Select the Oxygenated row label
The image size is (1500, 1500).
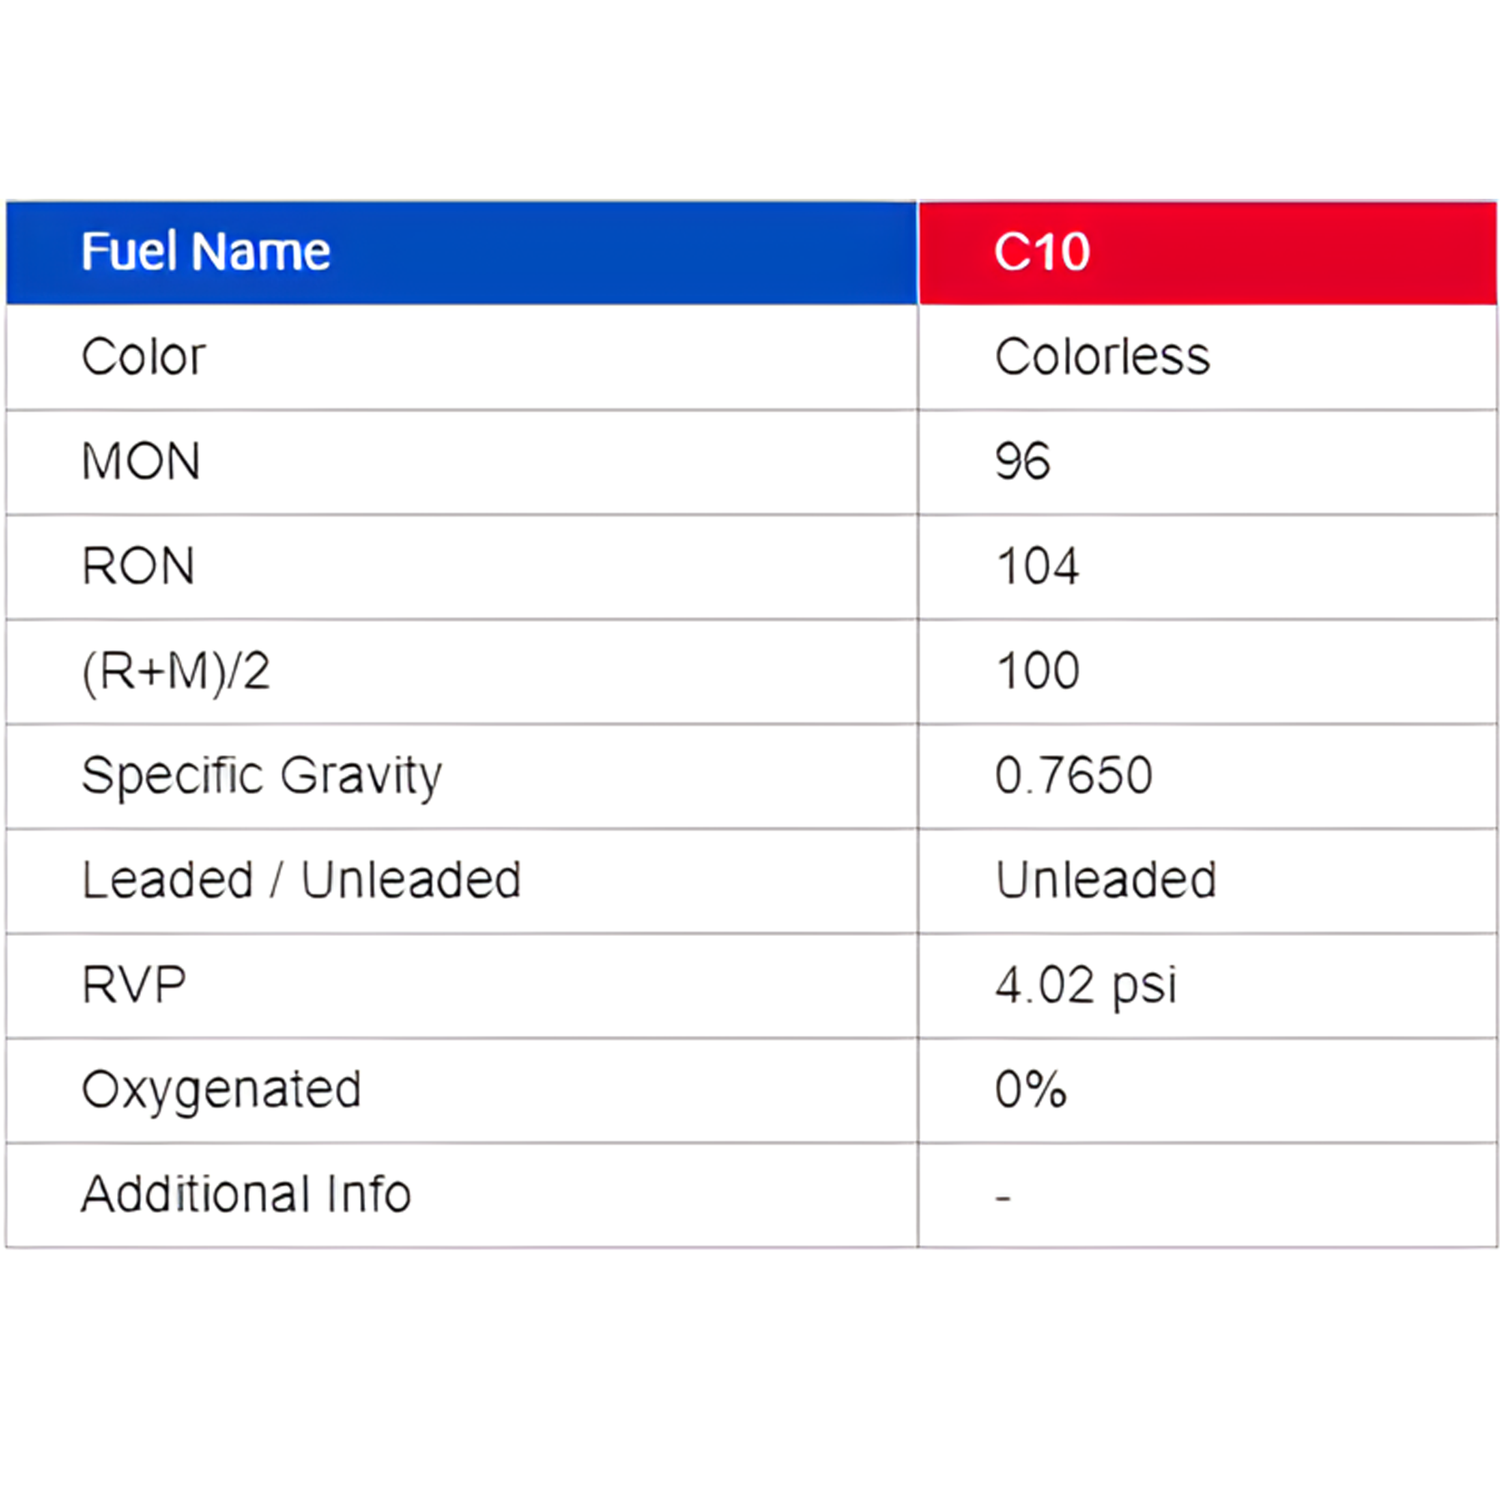point(221,1090)
